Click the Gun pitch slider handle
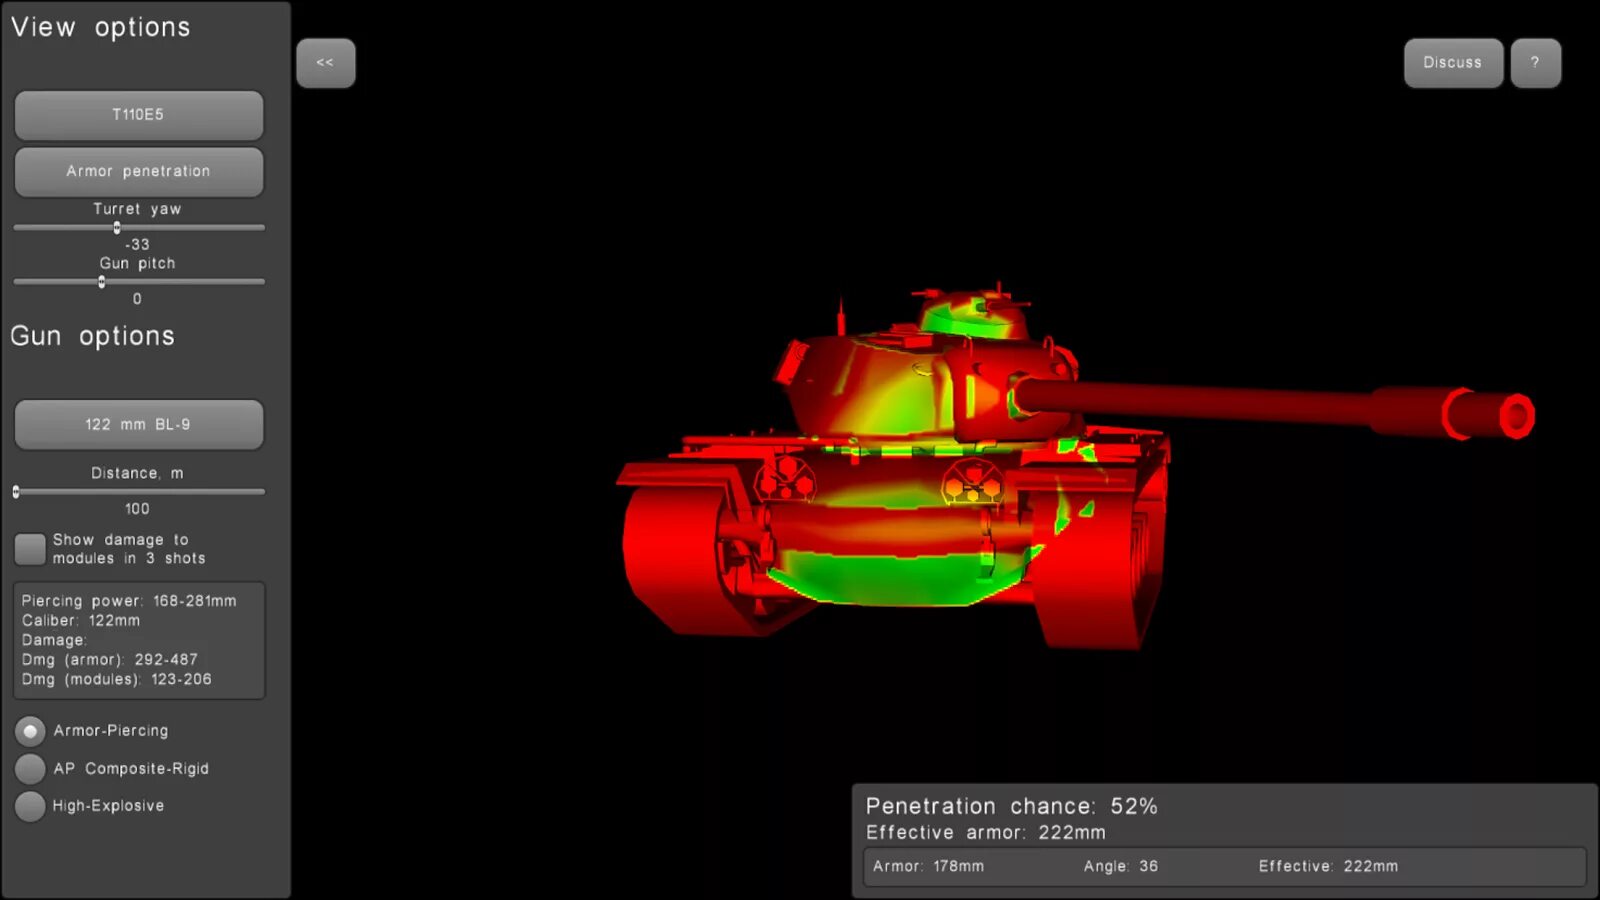The image size is (1600, 900). pyautogui.click(x=102, y=282)
